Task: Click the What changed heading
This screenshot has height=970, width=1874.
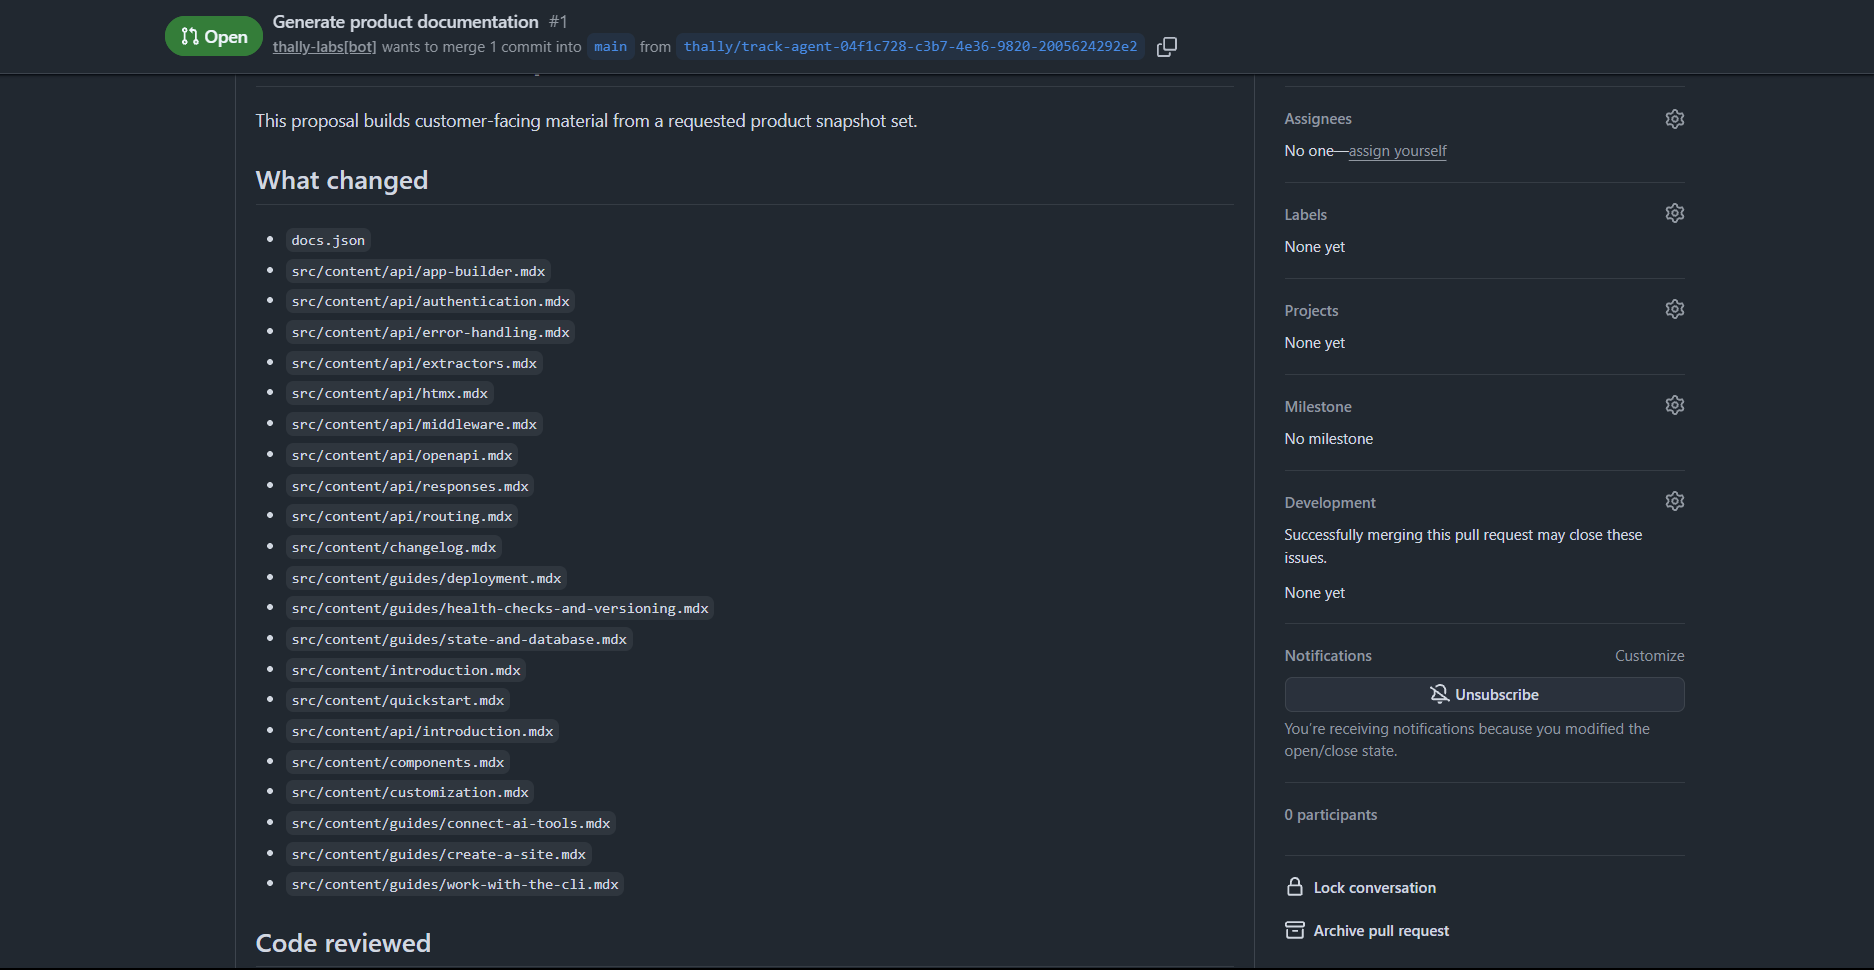Action: point(342,180)
